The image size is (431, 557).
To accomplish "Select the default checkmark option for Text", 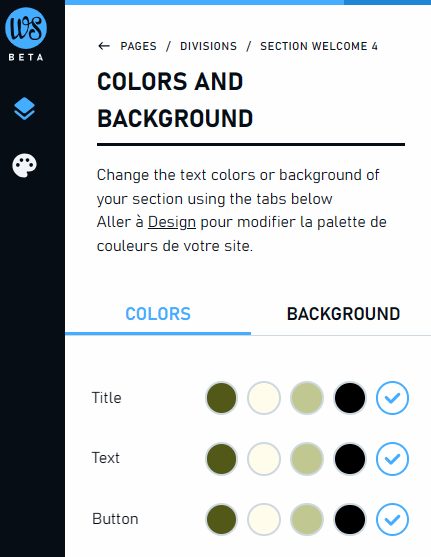I will (x=392, y=459).
